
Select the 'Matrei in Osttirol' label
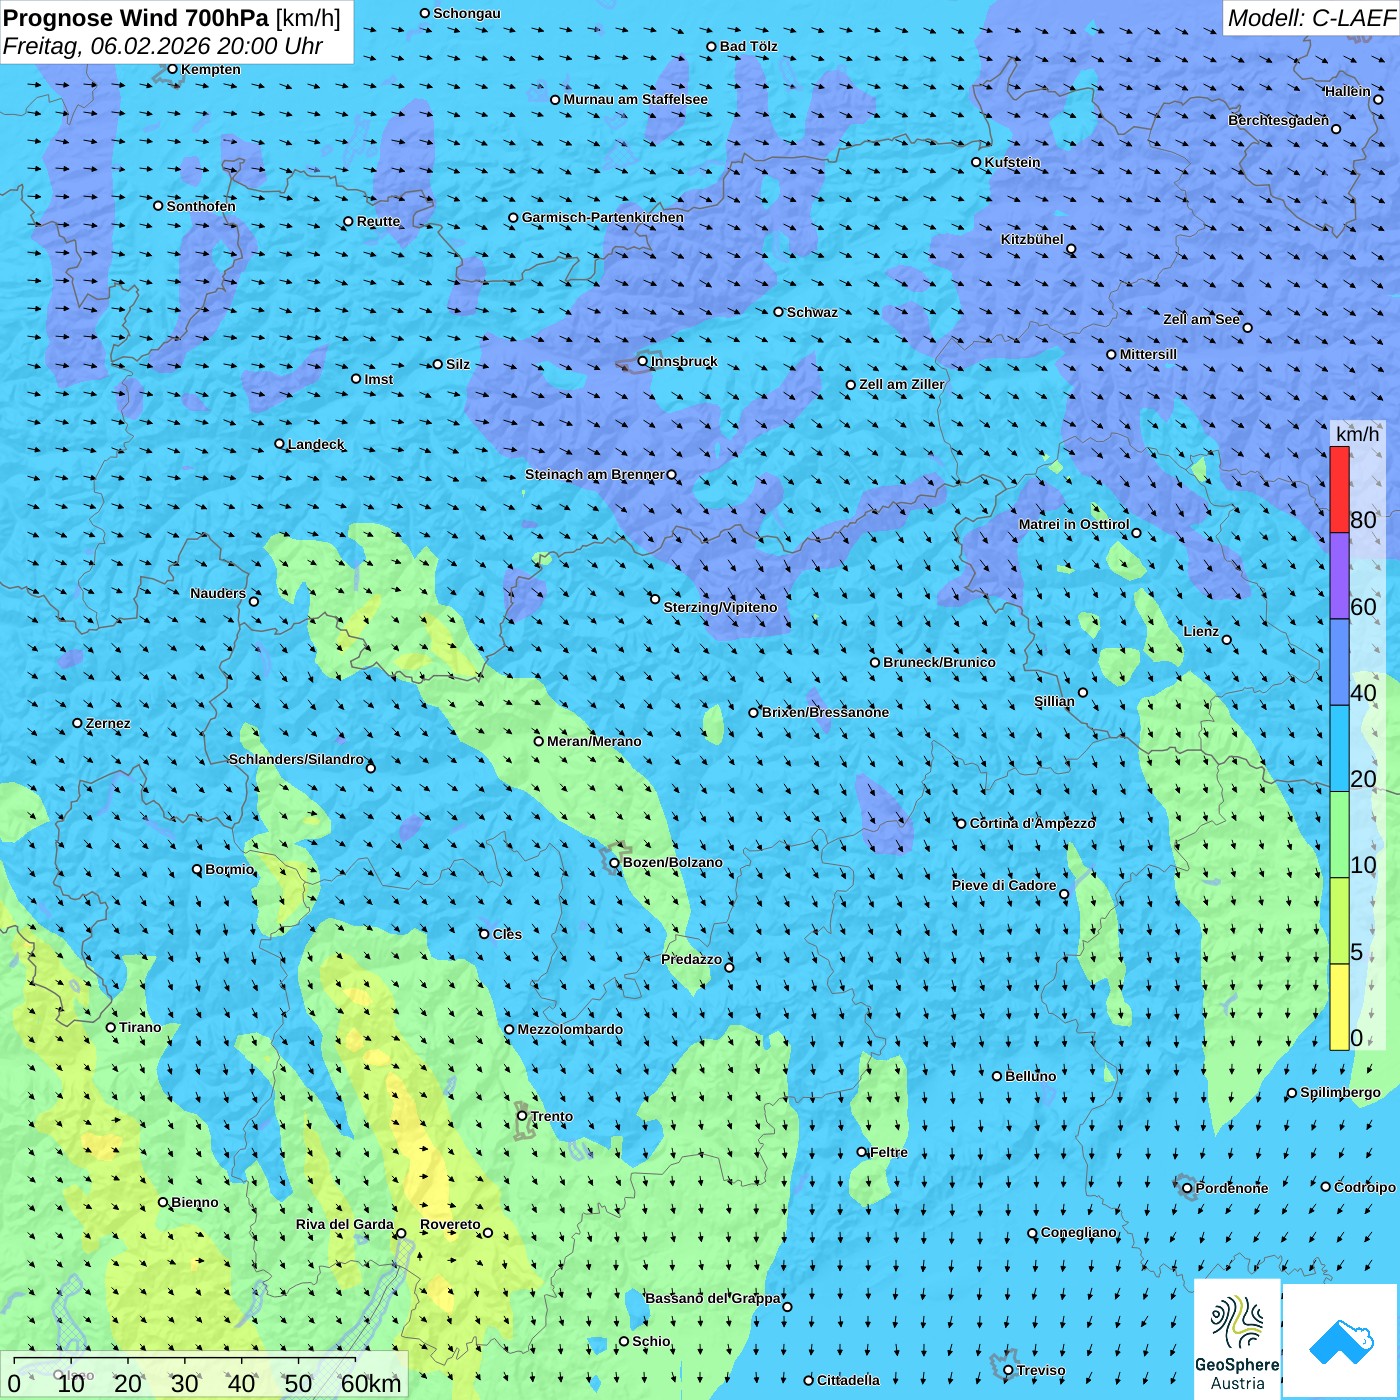1074,524
